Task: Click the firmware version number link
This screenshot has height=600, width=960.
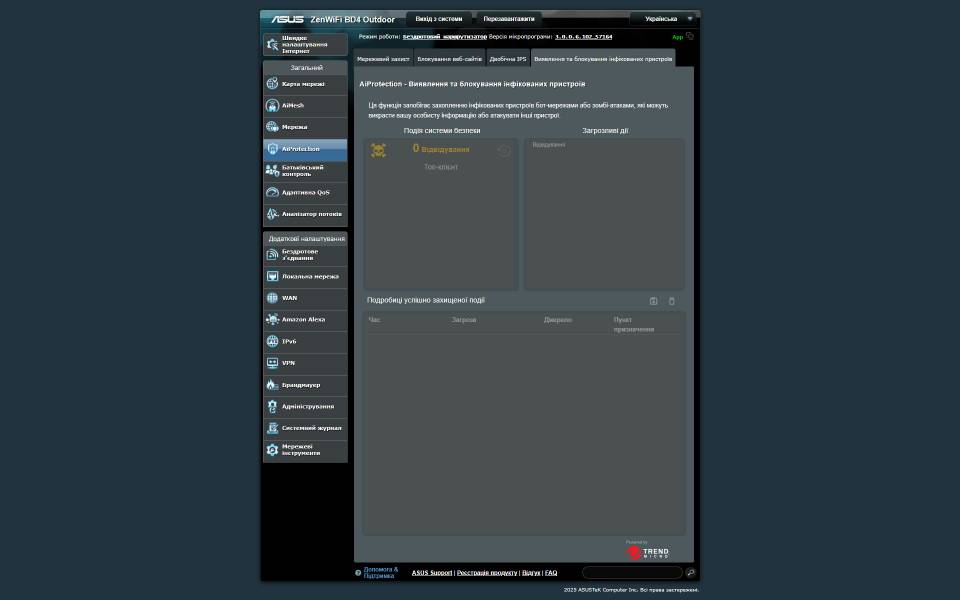Action: pos(584,36)
